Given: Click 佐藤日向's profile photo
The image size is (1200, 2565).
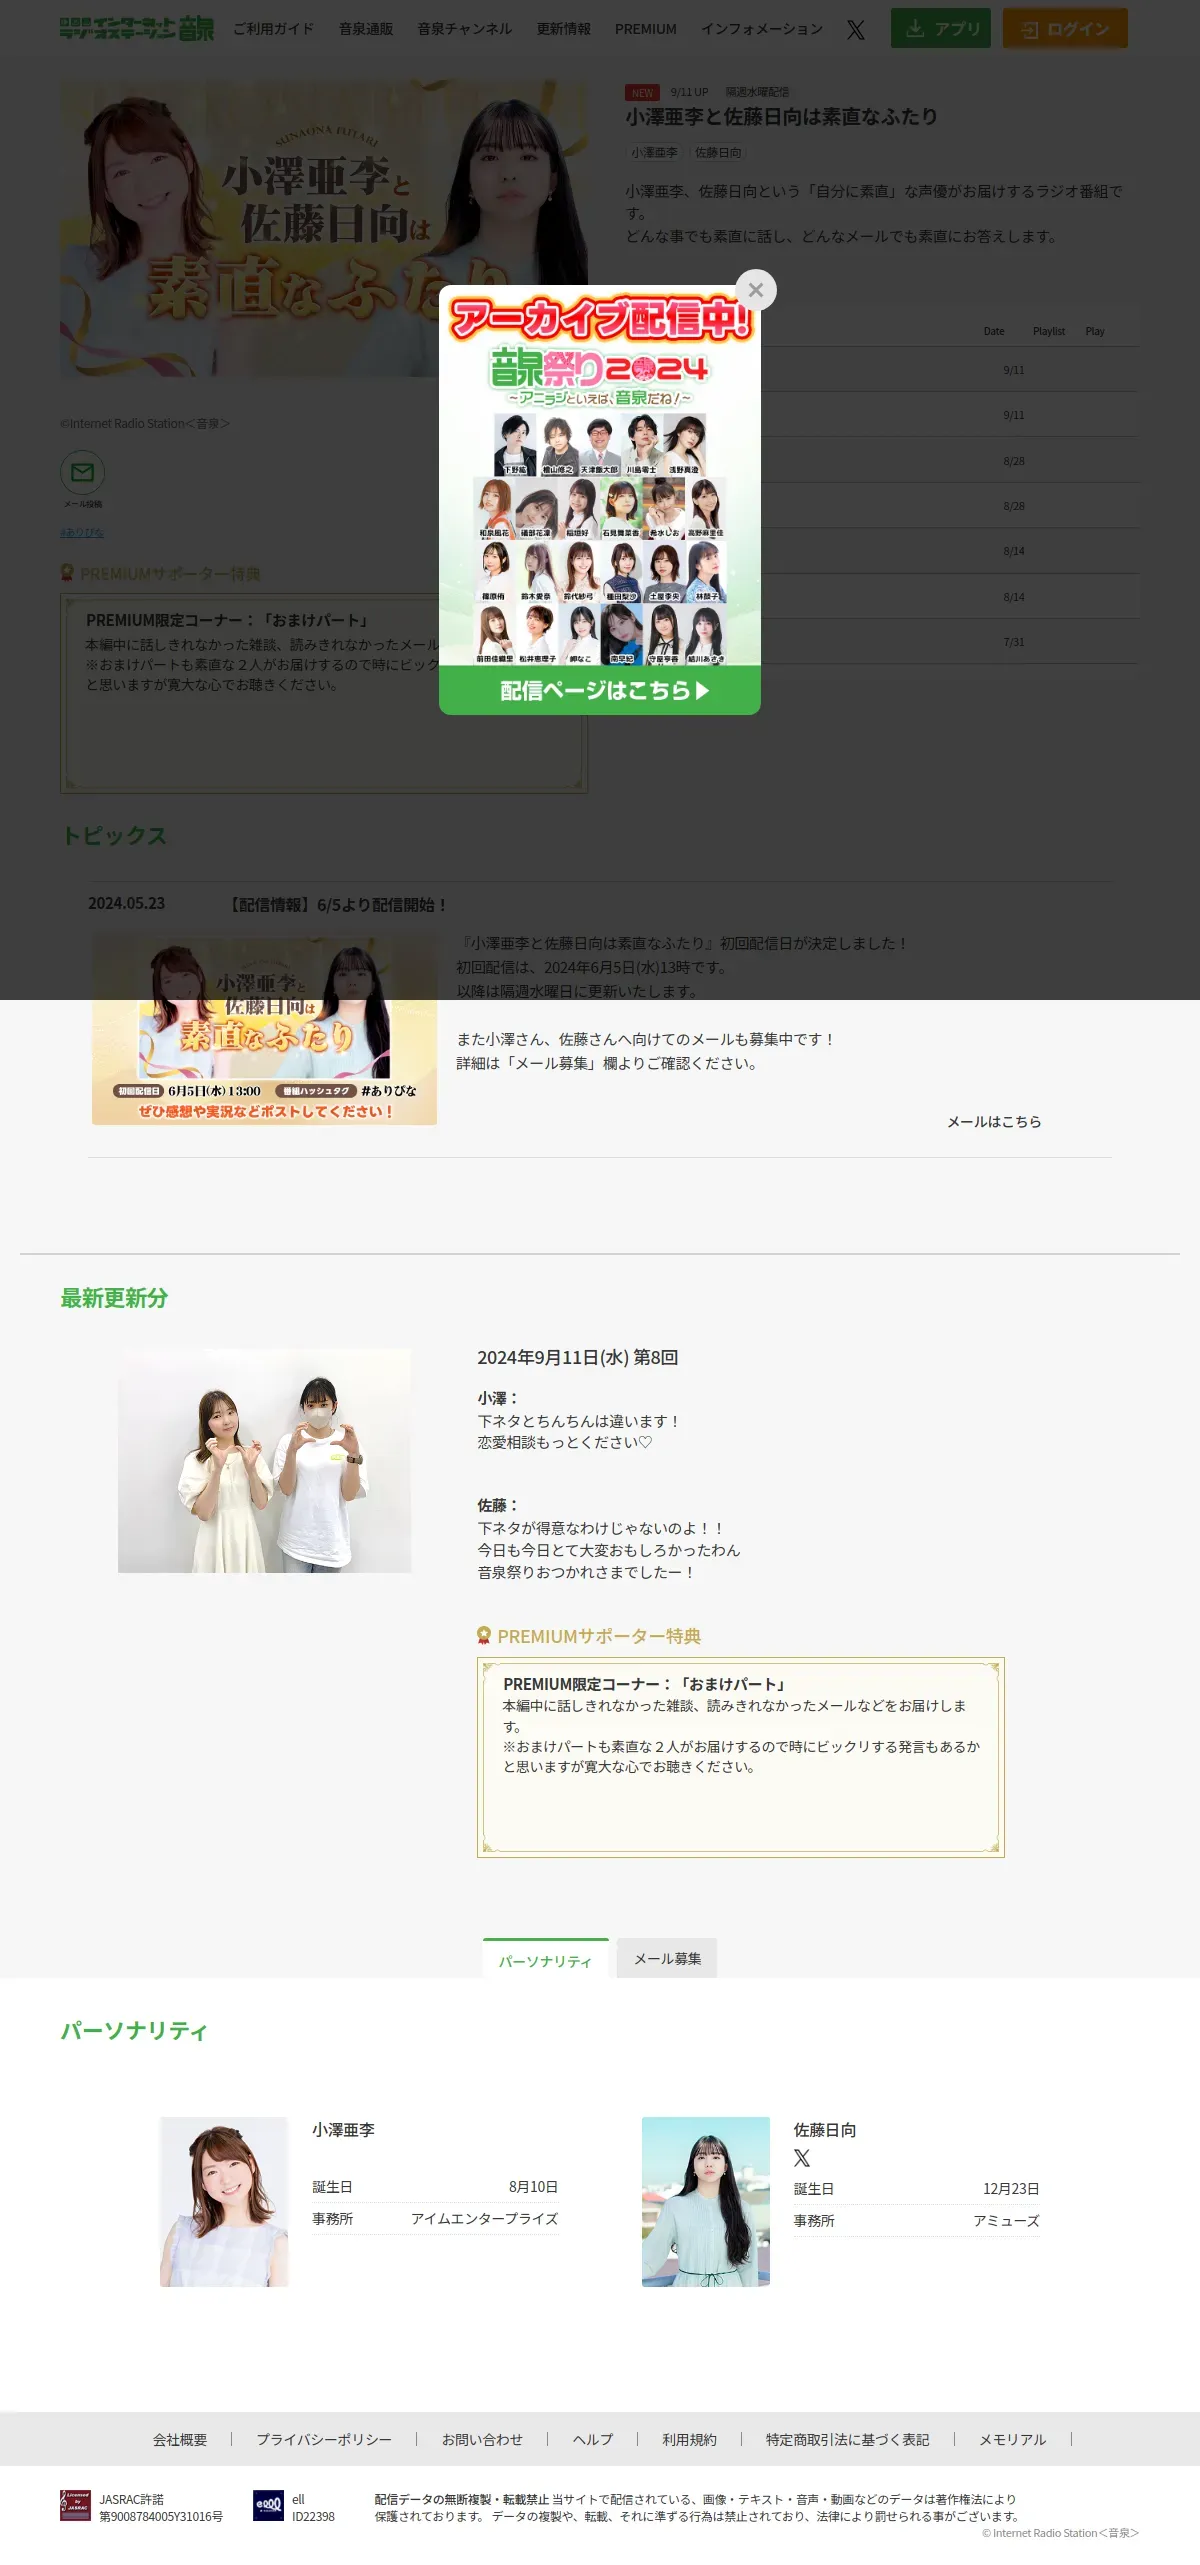Looking at the screenshot, I should [706, 2202].
